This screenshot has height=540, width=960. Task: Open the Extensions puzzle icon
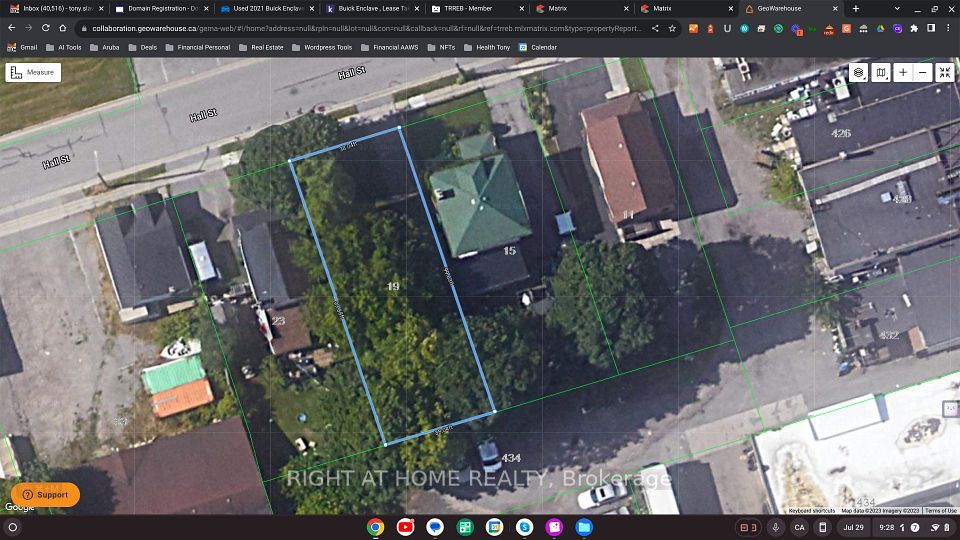point(914,28)
